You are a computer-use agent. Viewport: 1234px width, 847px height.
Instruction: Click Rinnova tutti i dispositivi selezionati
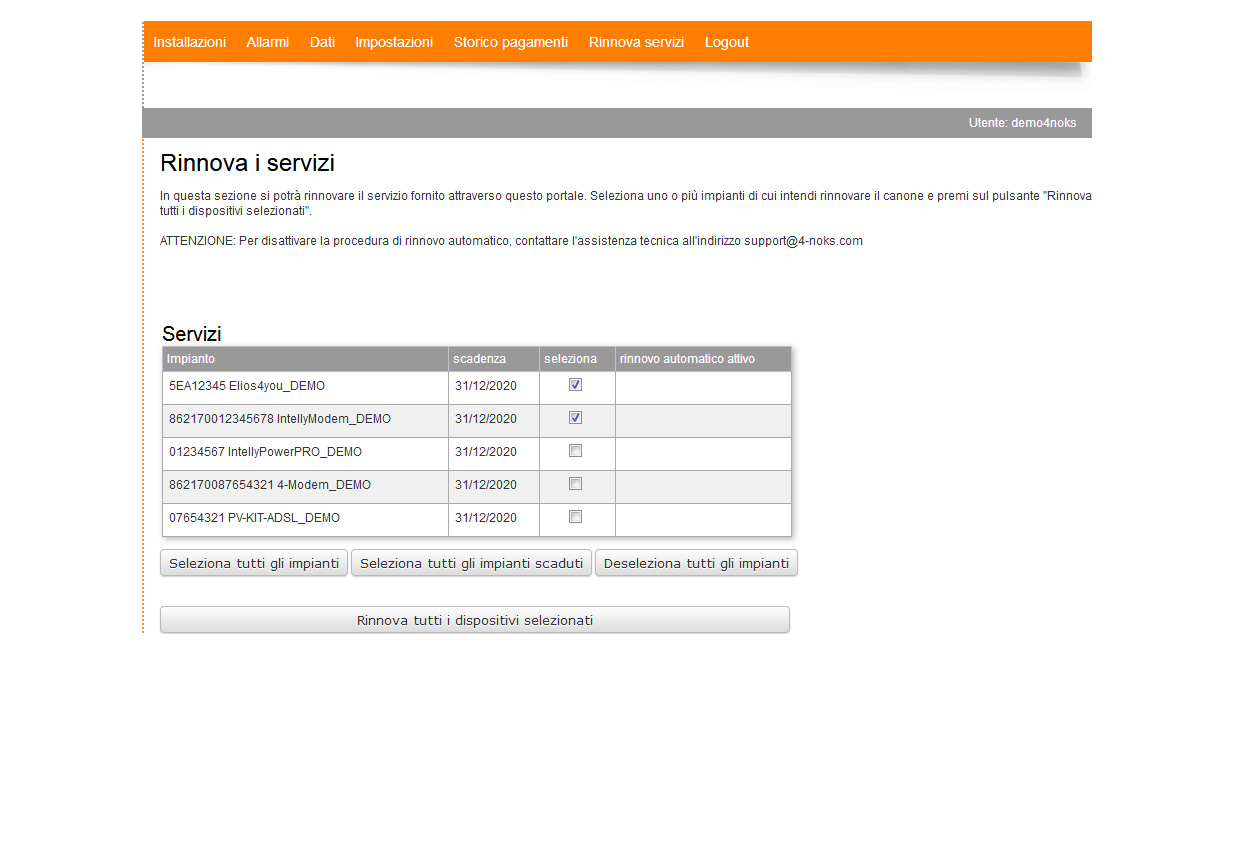pos(475,620)
